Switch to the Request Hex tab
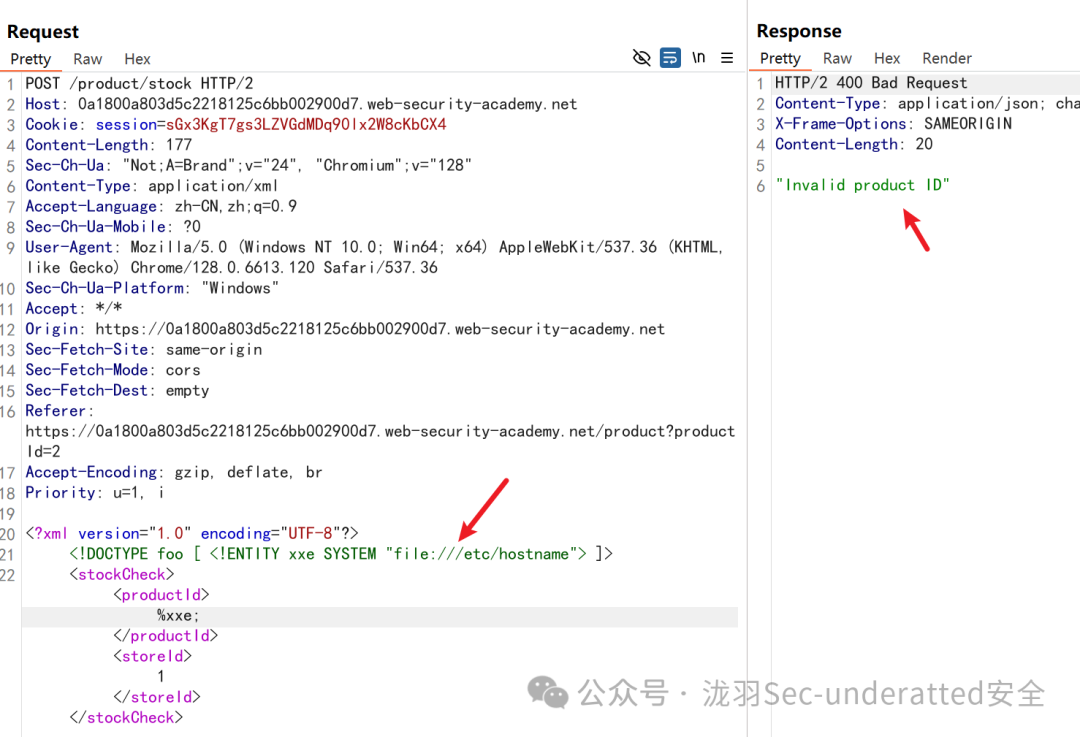This screenshot has height=737, width=1080. [x=137, y=59]
